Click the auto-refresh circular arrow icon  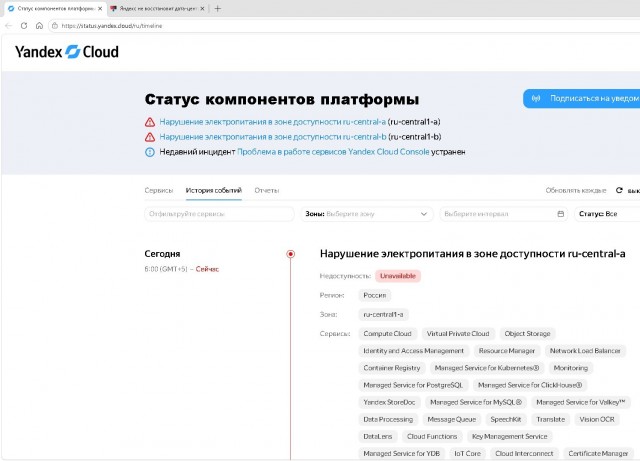(x=619, y=190)
